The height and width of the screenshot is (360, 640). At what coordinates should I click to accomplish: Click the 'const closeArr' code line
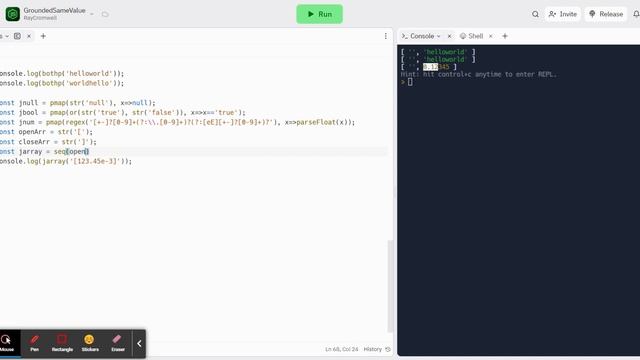48,142
